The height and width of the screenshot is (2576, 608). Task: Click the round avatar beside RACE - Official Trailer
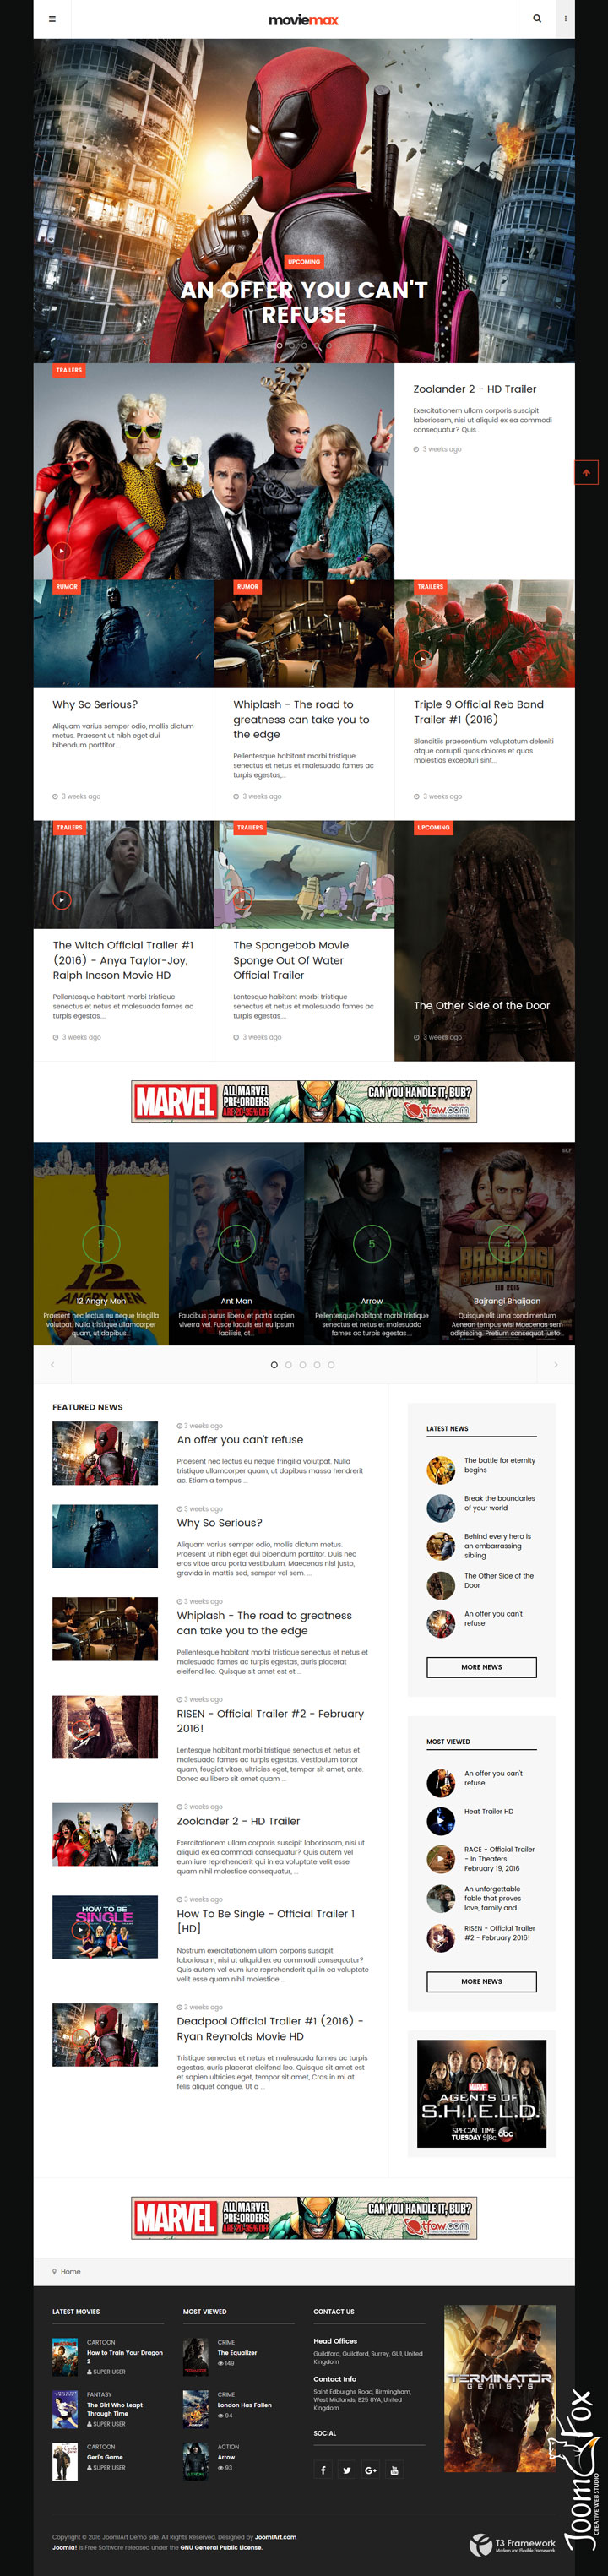(x=441, y=1858)
